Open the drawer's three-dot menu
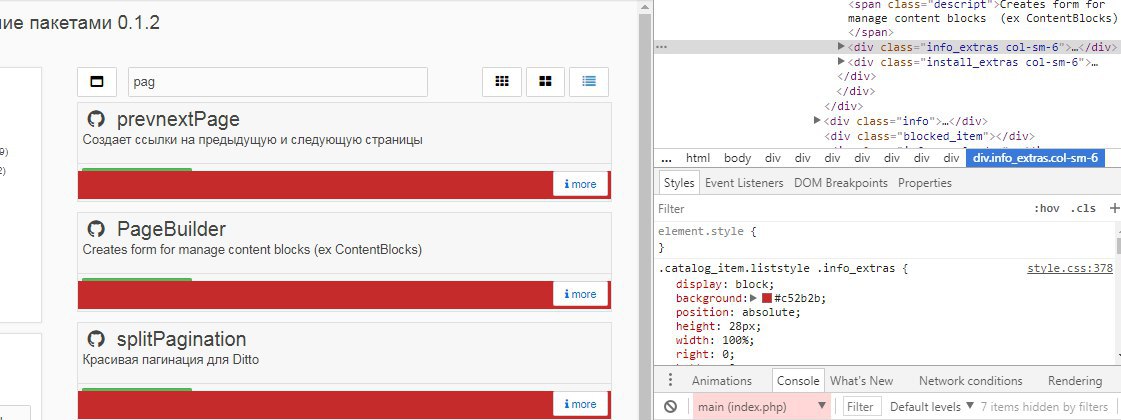 coord(670,380)
